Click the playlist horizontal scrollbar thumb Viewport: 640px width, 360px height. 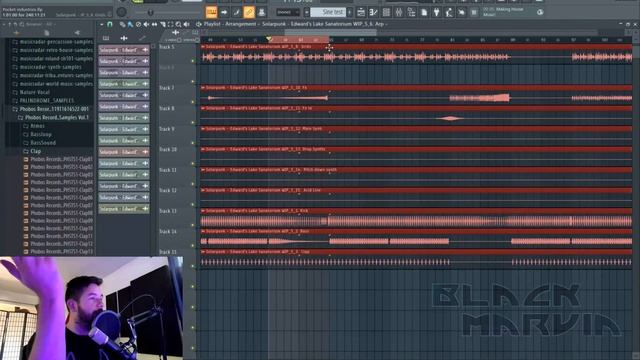tap(331, 32)
